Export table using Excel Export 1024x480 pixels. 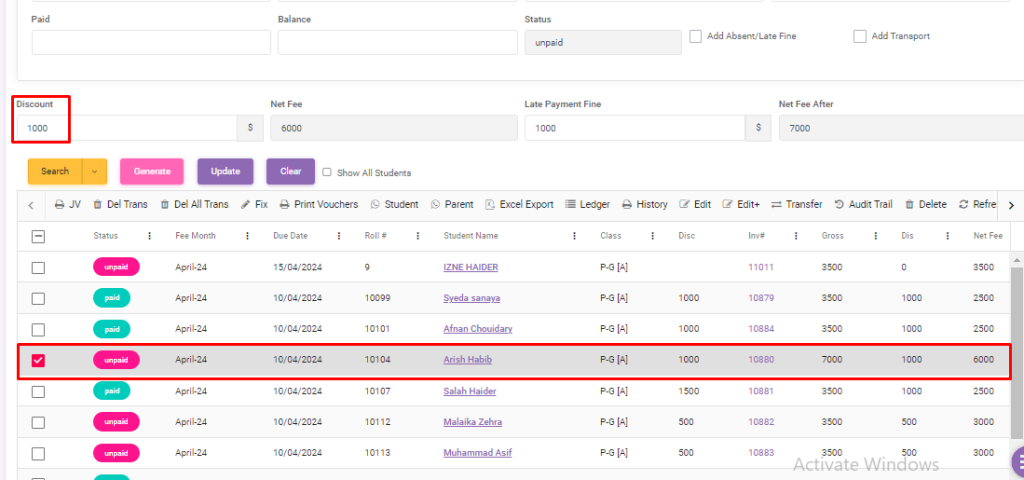tap(490, 204)
